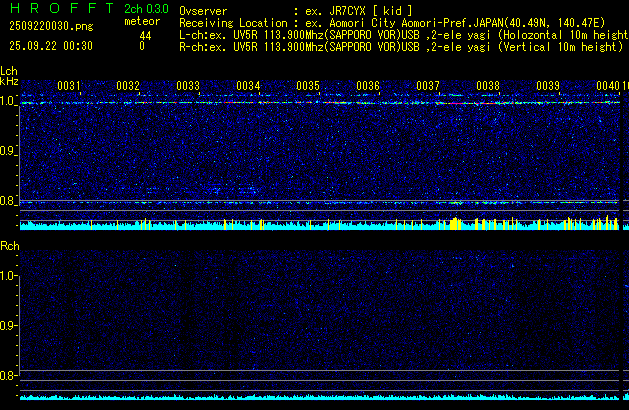Click the large yellow spike in Lch intensity bar
Image resolution: width=629 pixels, height=410 pixels.
pyautogui.click(x=456, y=223)
